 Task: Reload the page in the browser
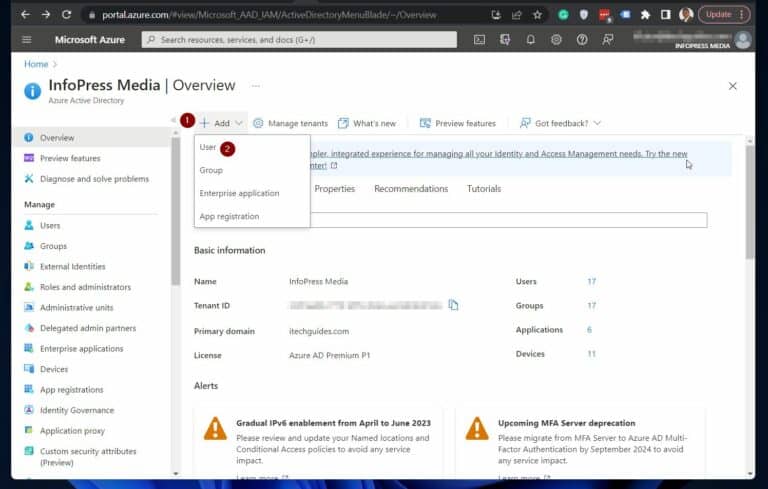click(x=67, y=15)
